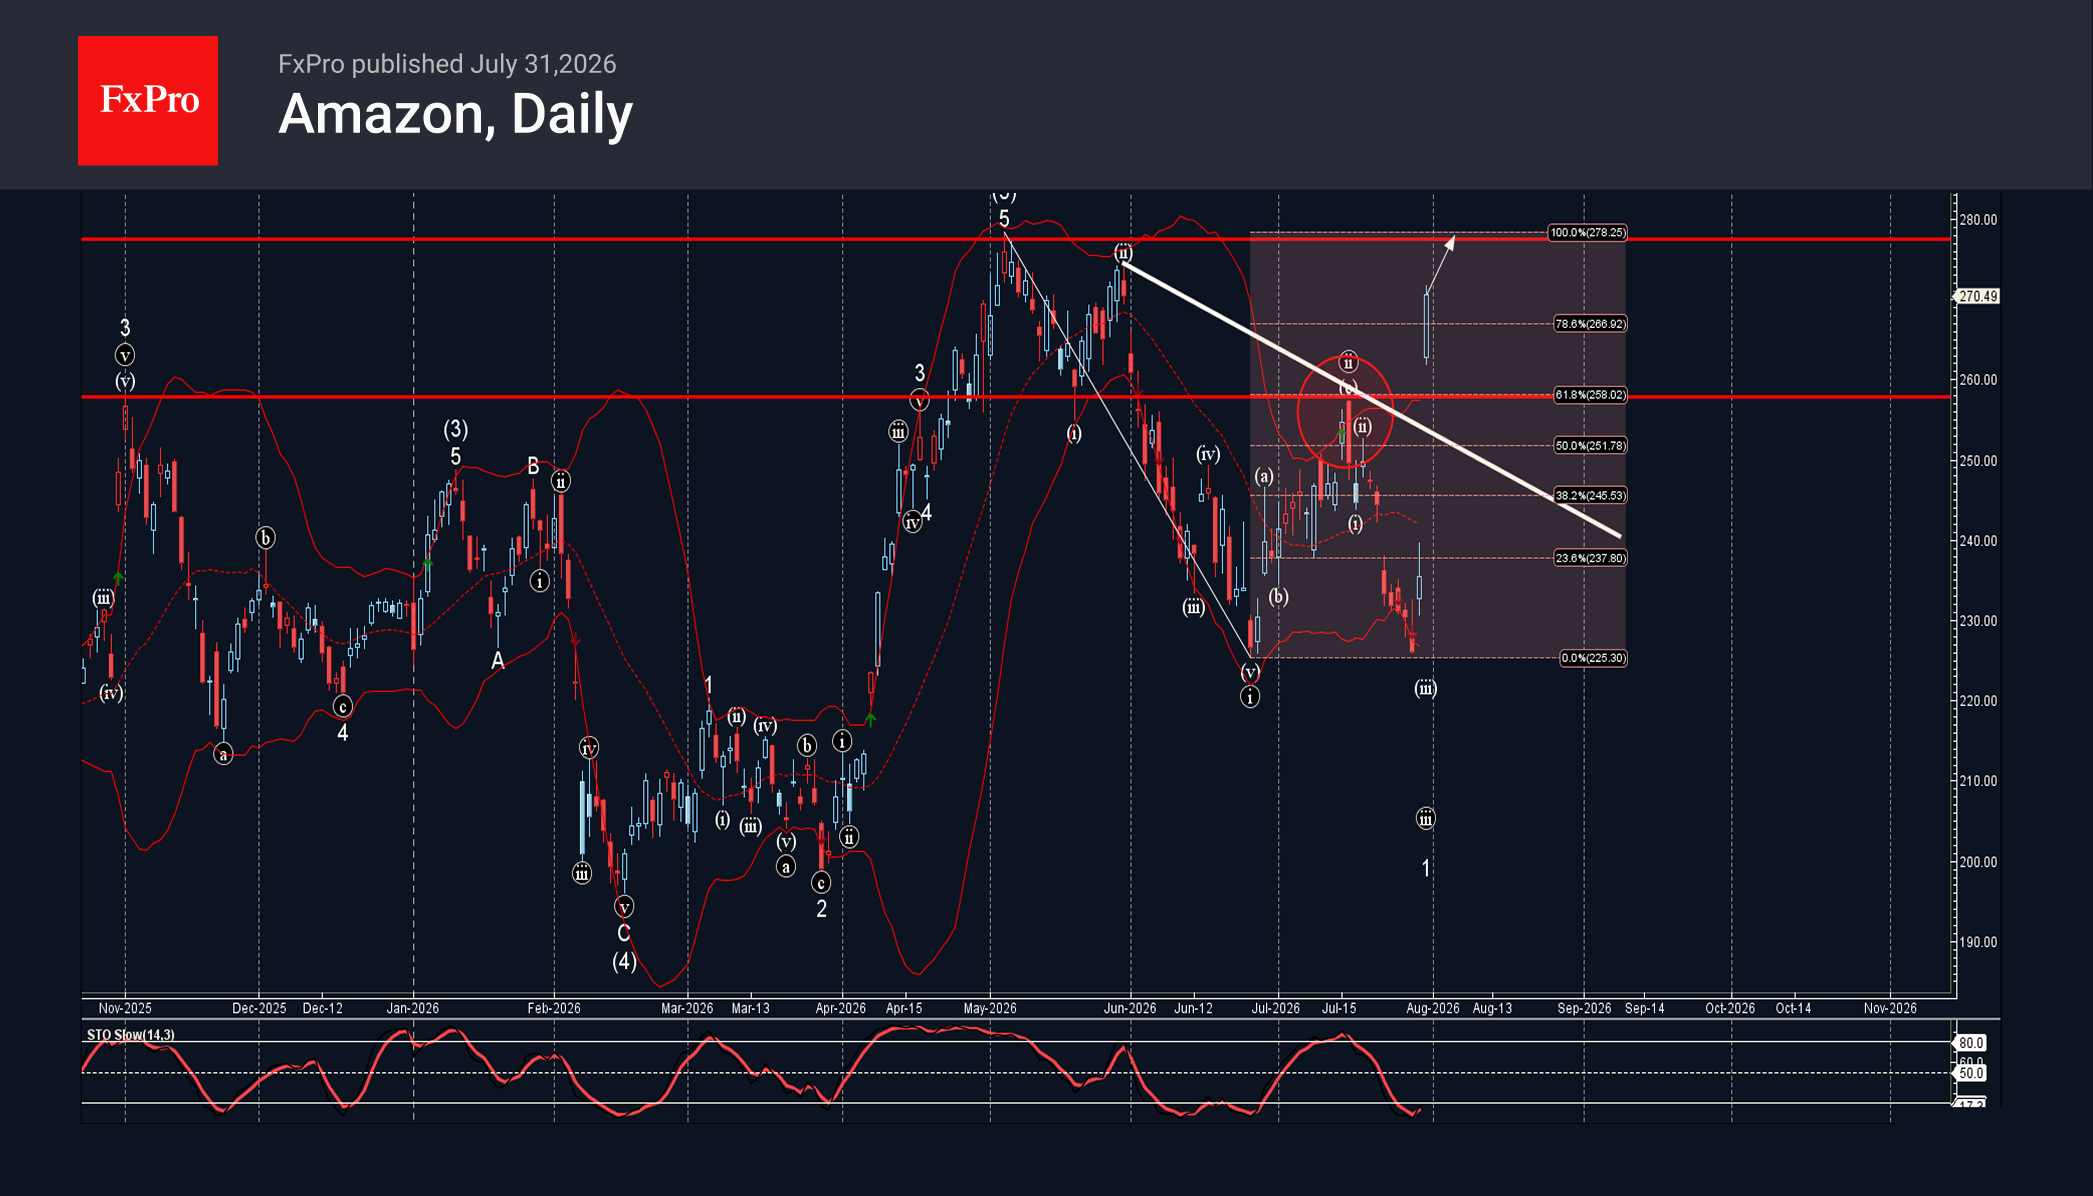Click the May-2026 date label

[x=990, y=1008]
